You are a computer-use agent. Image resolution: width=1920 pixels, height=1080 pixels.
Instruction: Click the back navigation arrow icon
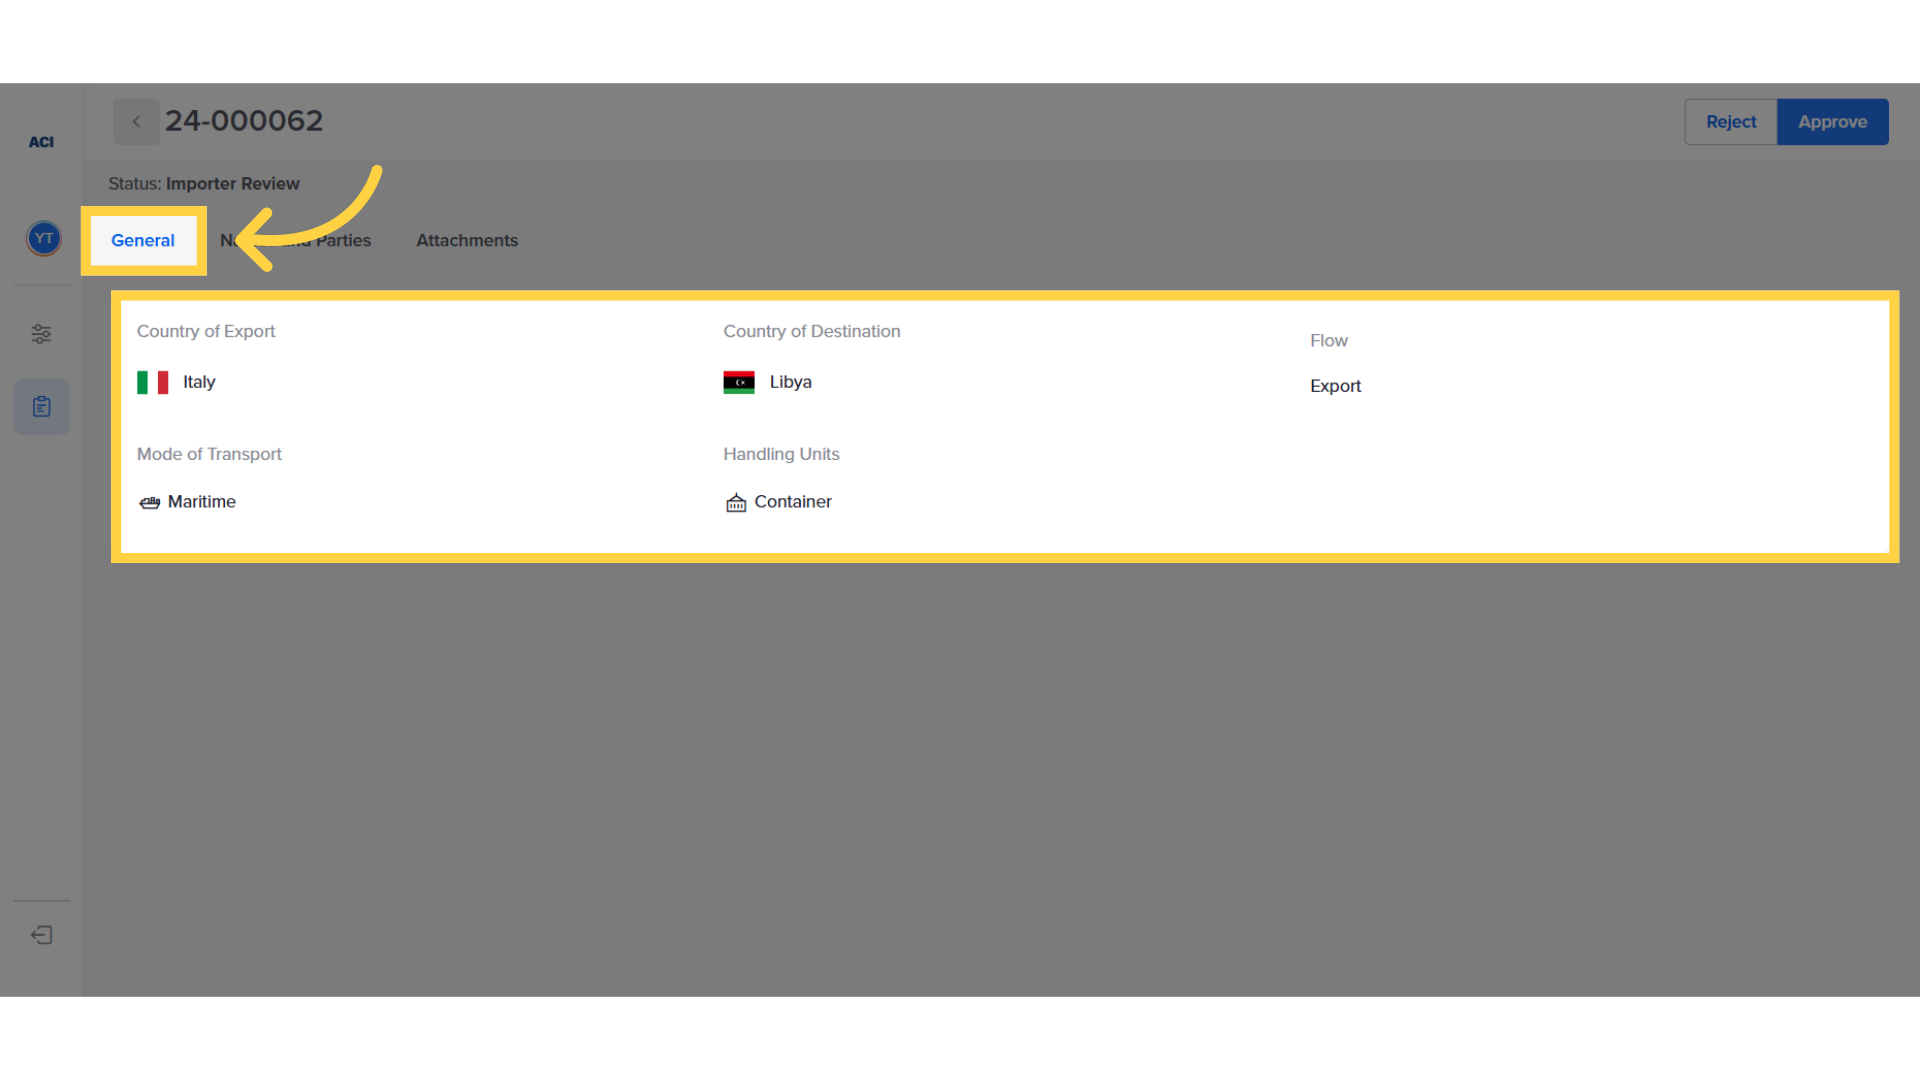click(x=136, y=120)
